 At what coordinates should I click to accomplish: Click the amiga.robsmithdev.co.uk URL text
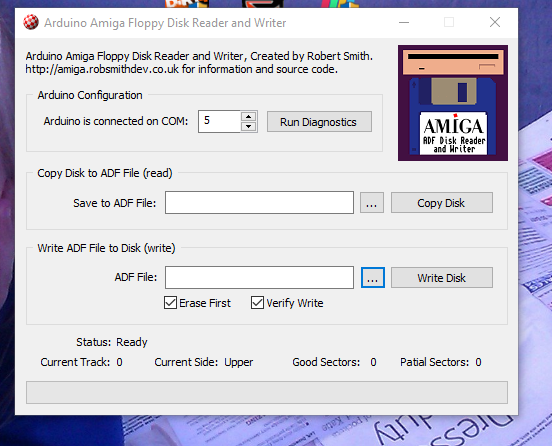[102, 69]
